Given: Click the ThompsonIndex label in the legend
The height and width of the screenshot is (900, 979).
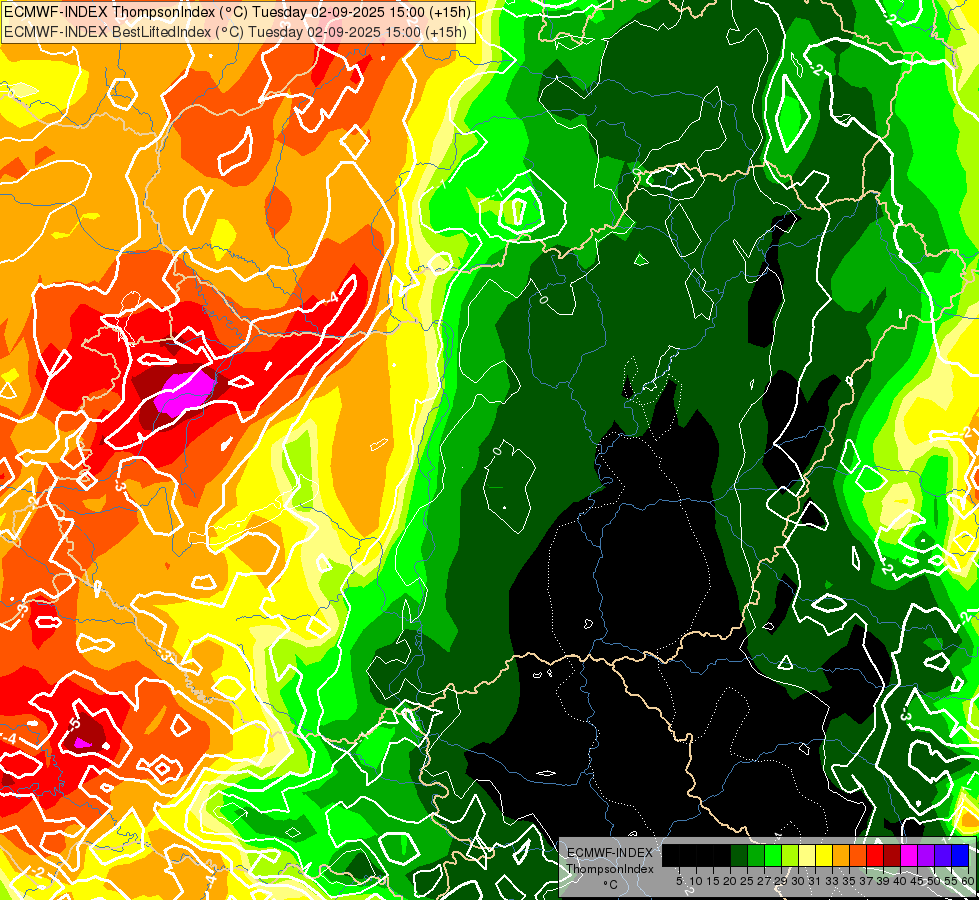Looking at the screenshot, I should (x=609, y=869).
